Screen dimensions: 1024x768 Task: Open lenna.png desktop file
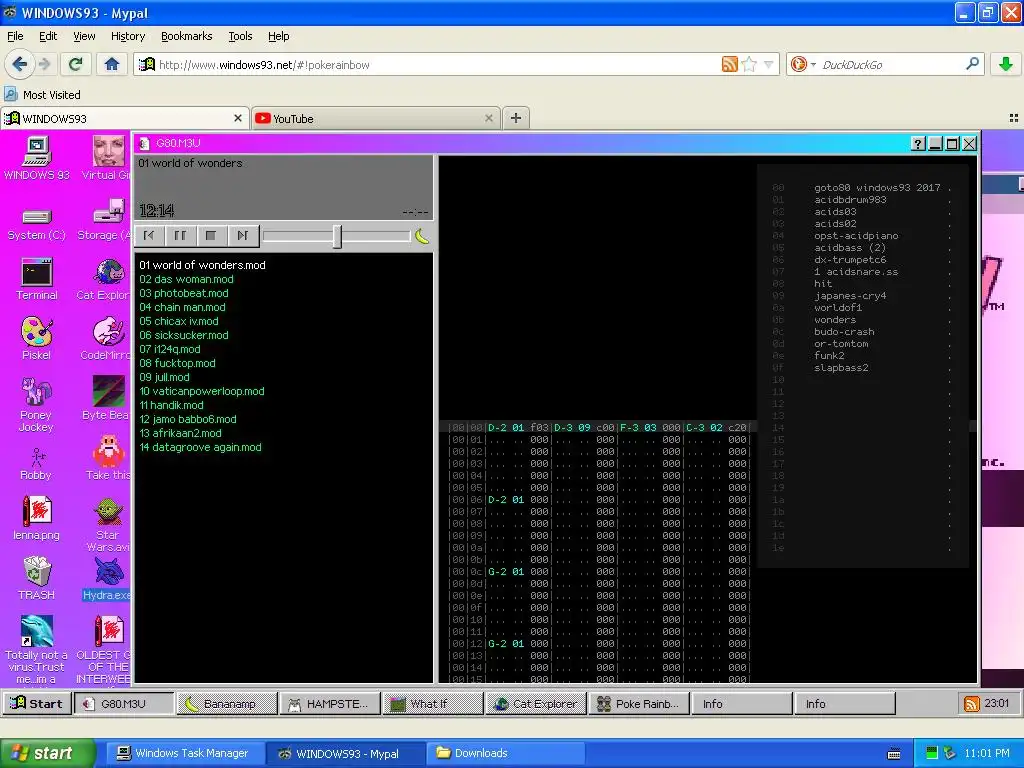(x=37, y=518)
